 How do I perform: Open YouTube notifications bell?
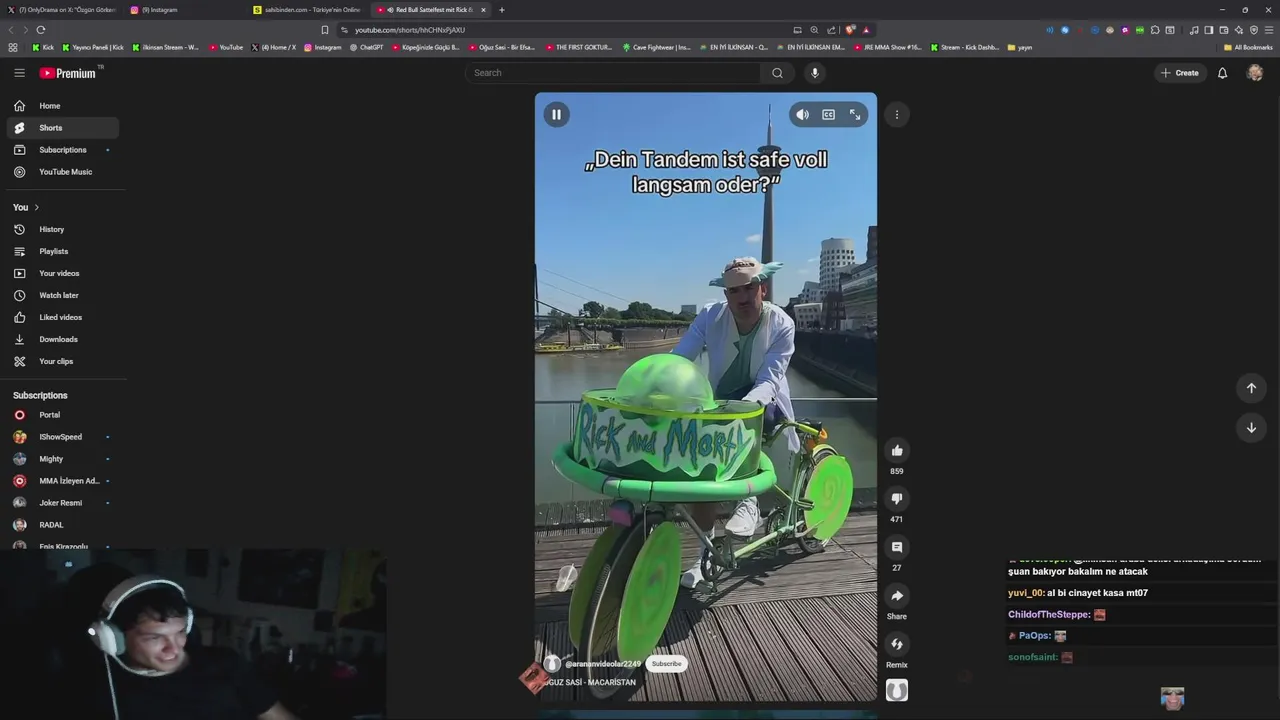tap(1222, 73)
